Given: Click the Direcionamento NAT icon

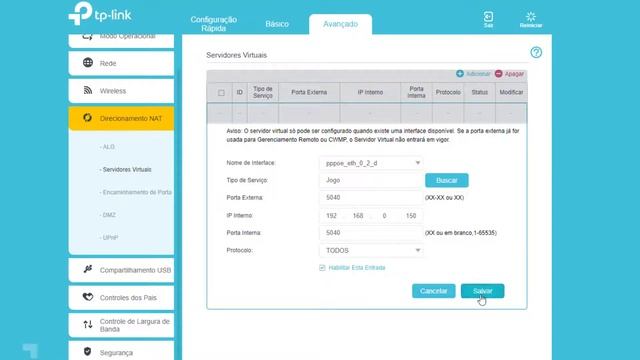Looking at the screenshot, I should coord(87,118).
